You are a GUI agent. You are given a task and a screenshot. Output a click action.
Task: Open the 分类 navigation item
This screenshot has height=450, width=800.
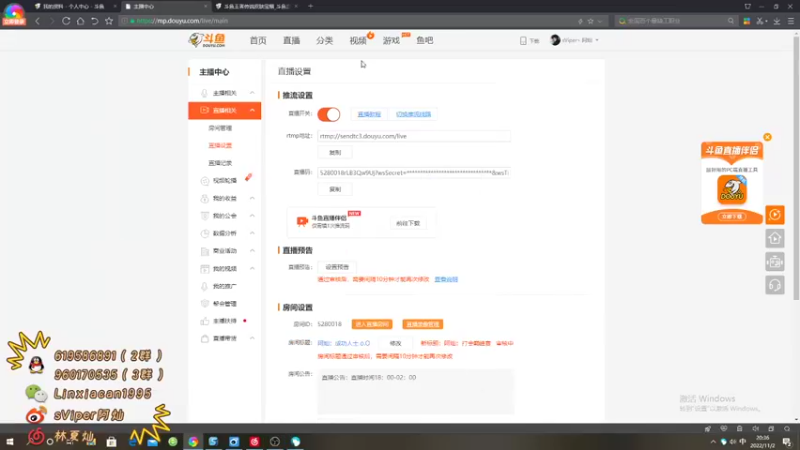[x=324, y=40]
